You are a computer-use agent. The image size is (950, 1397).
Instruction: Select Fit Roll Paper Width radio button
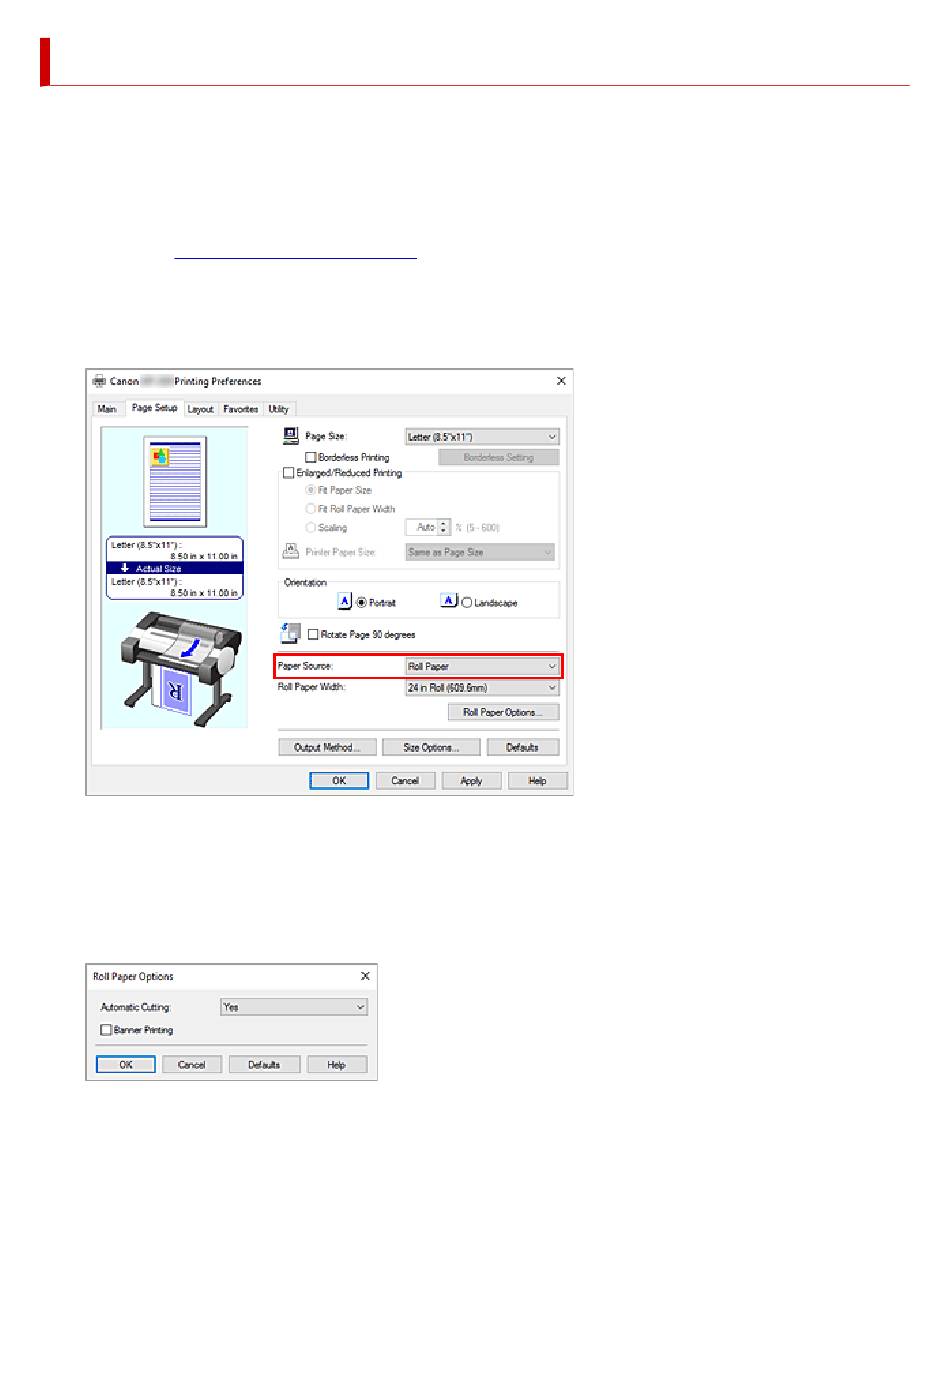click(311, 509)
